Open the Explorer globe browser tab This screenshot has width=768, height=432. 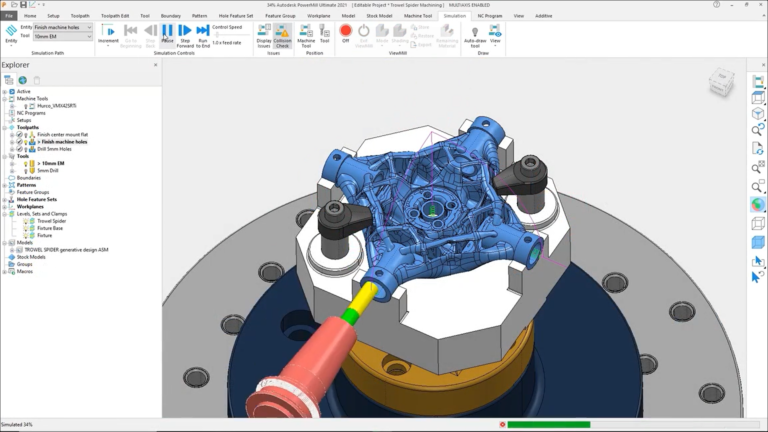[23, 80]
